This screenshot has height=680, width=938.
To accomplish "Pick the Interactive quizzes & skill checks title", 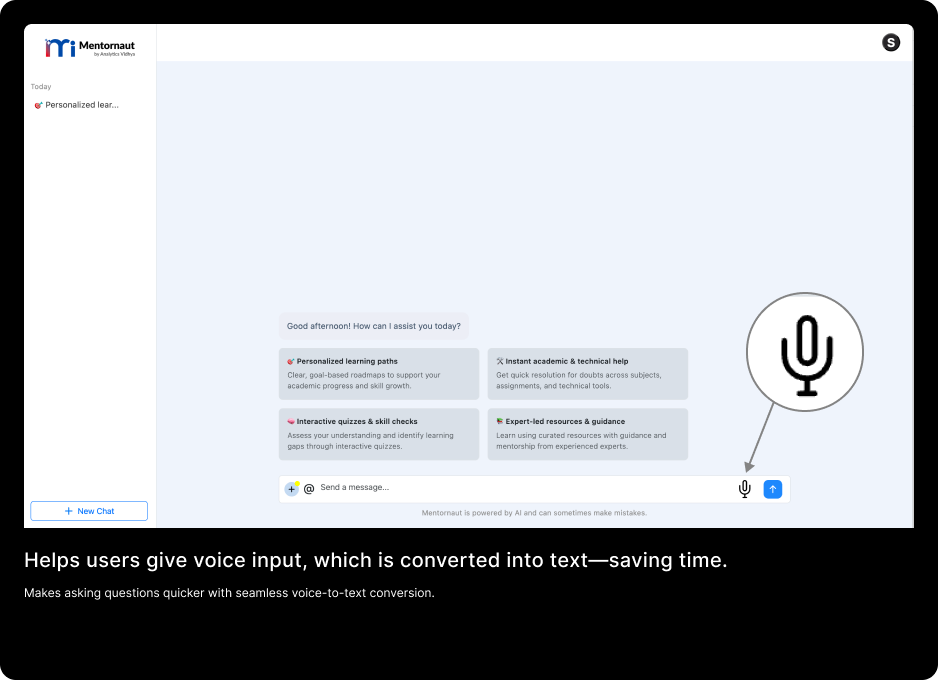I will click(357, 421).
